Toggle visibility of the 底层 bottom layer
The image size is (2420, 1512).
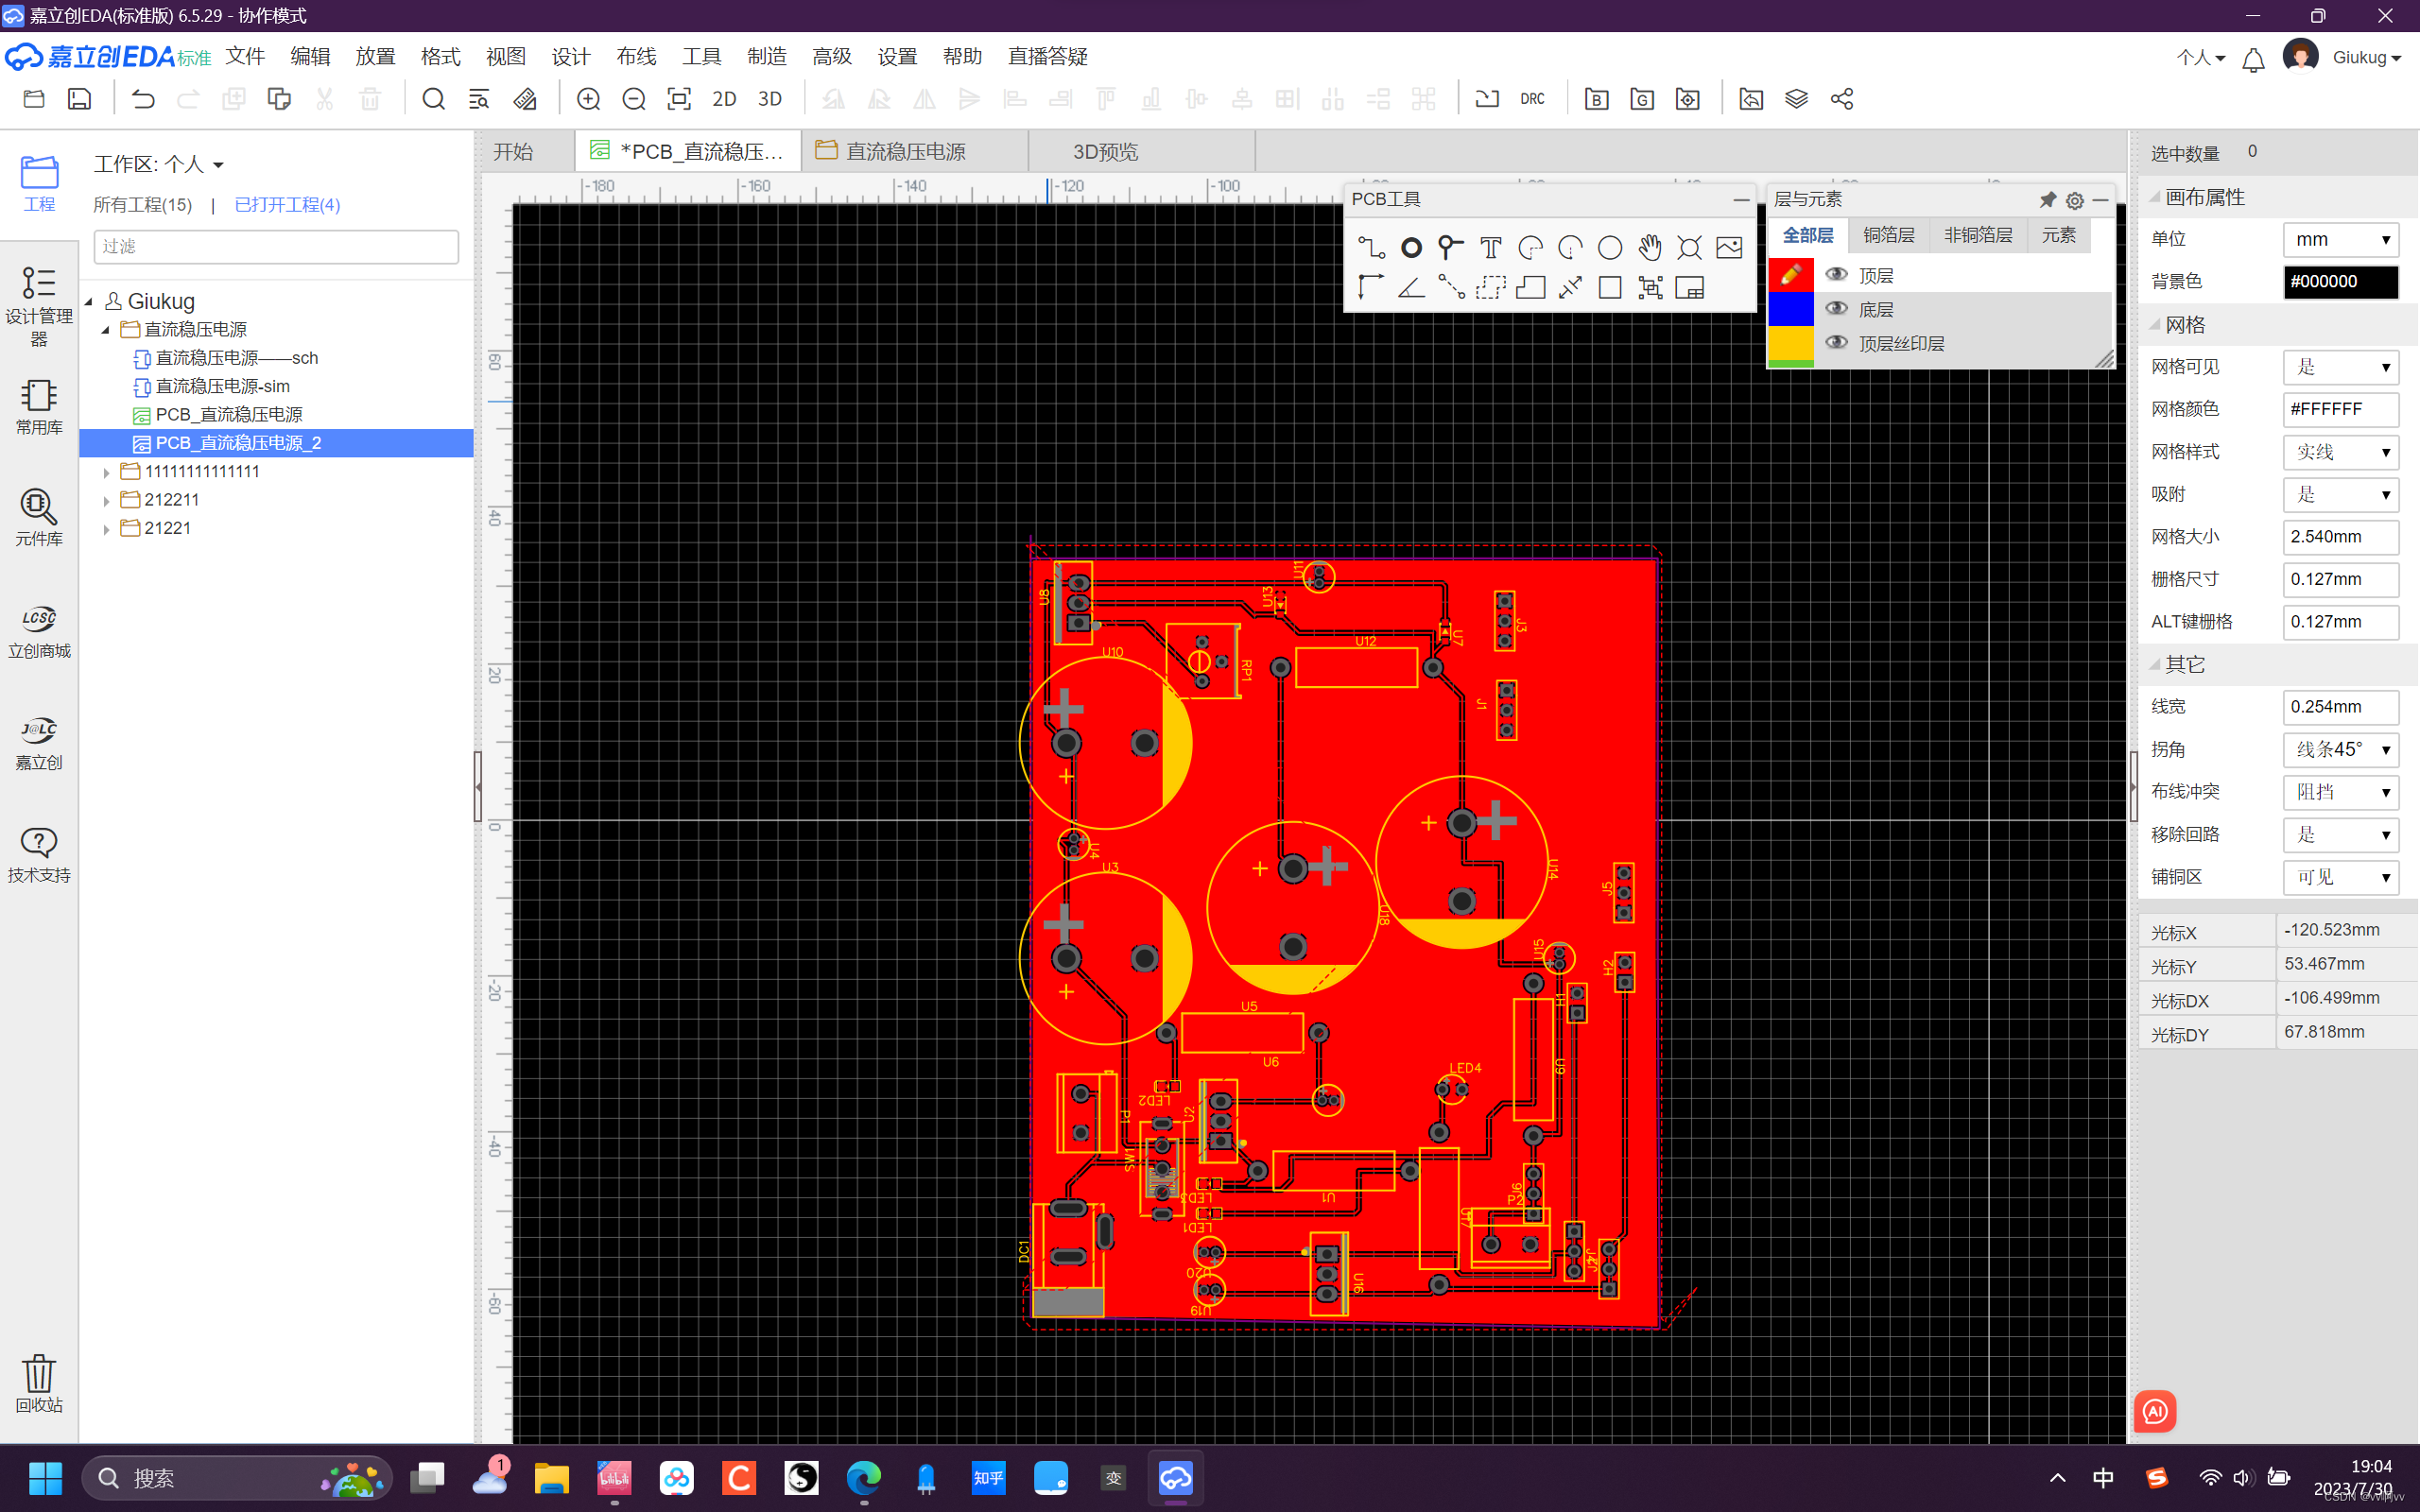pyautogui.click(x=1836, y=309)
